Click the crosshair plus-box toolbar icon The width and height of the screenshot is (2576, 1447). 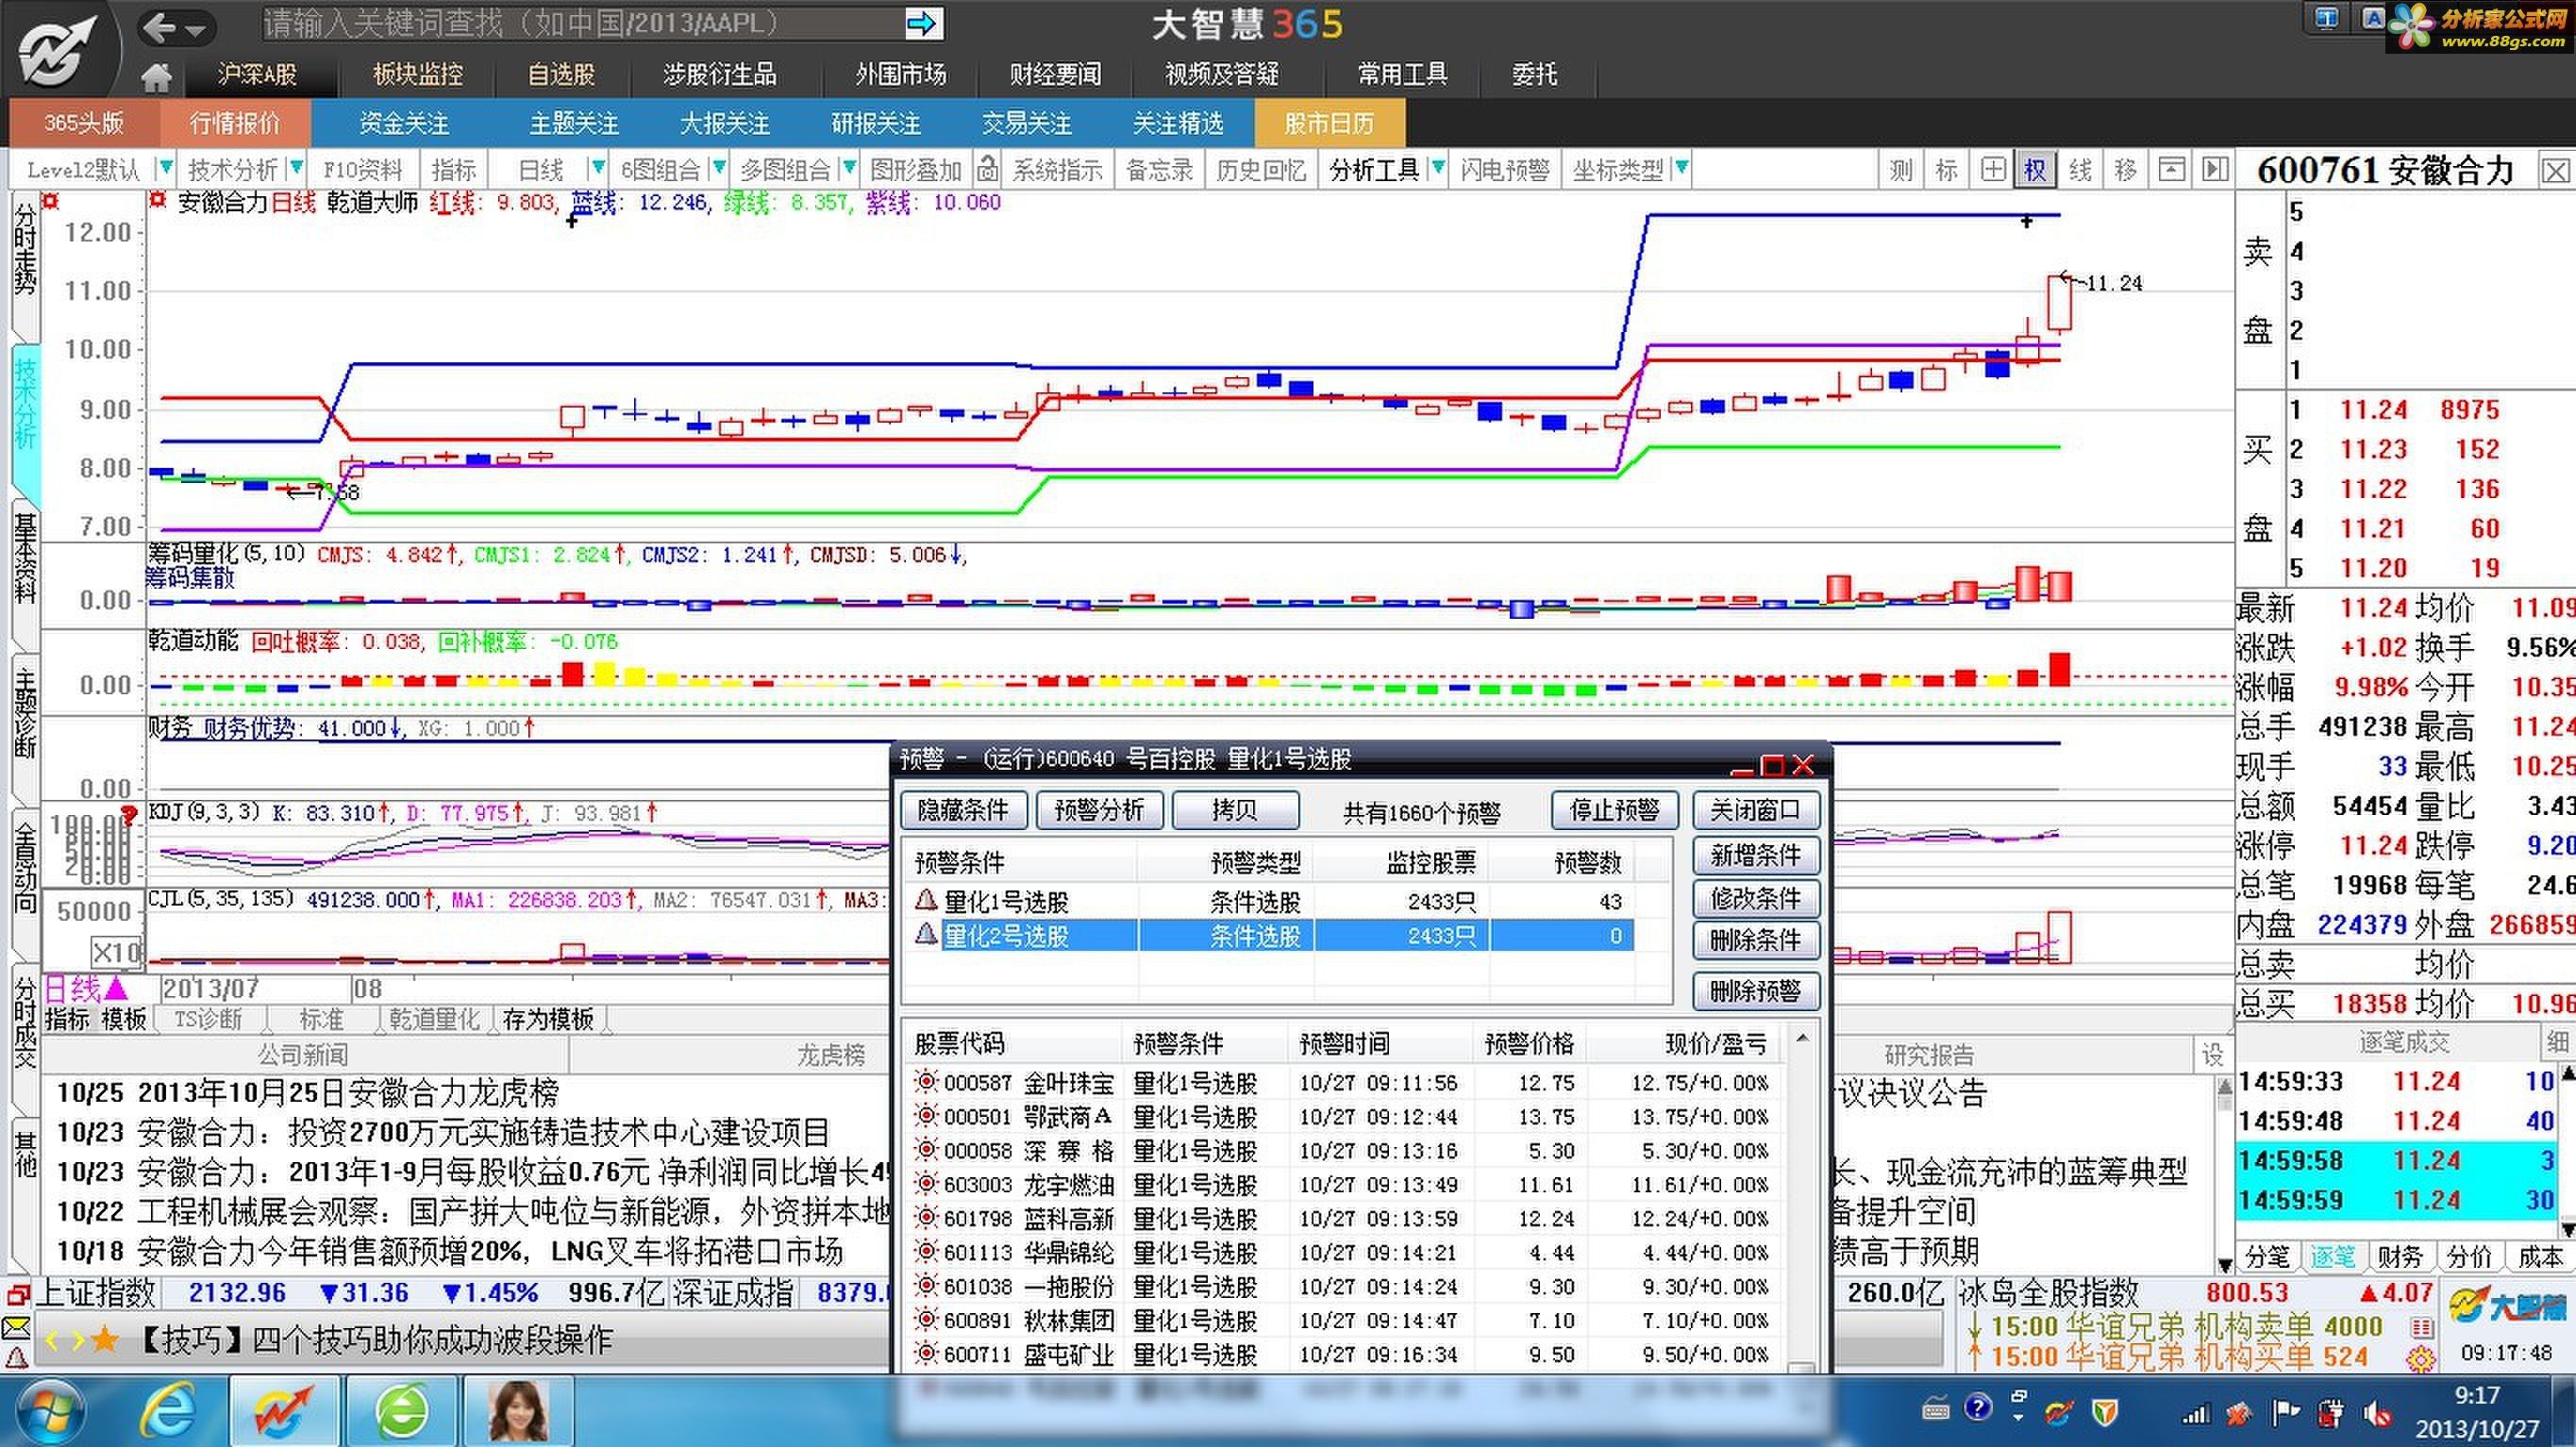[x=1992, y=170]
